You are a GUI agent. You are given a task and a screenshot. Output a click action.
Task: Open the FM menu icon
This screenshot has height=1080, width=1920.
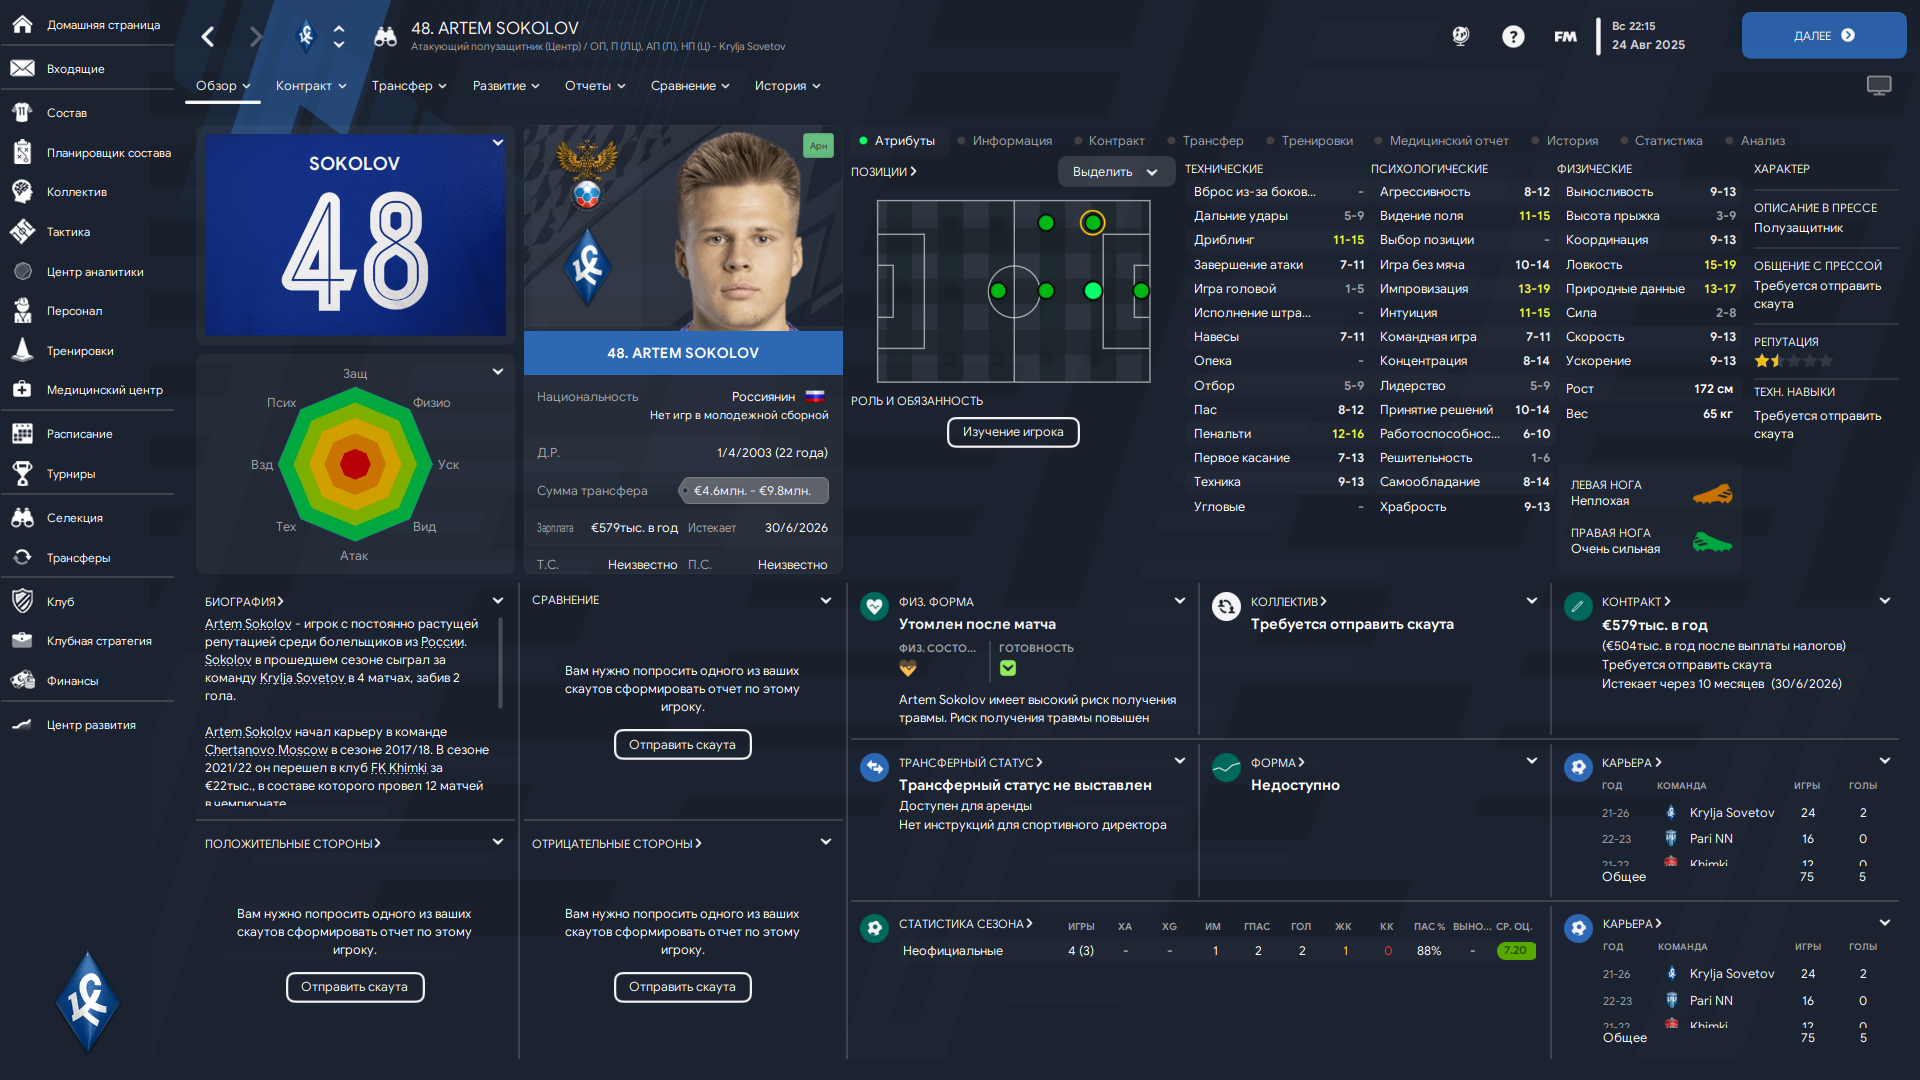coord(1565,37)
